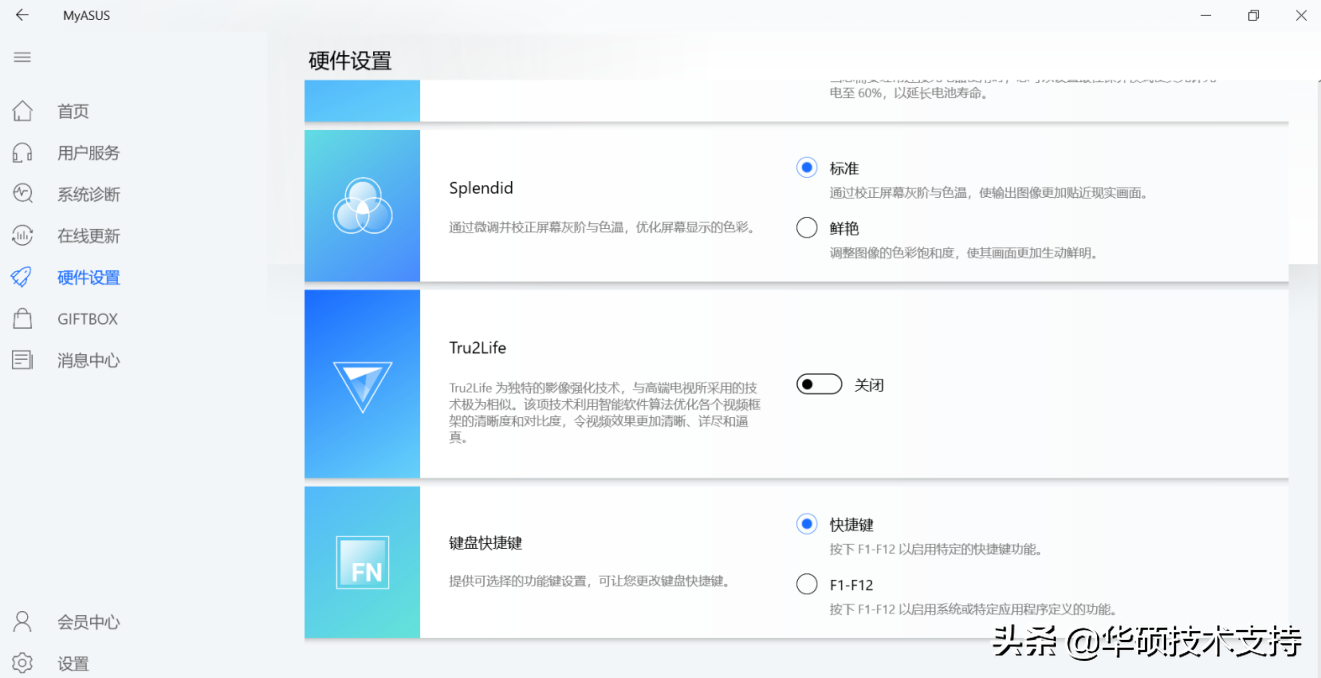Viewport: 1321px width, 678px height.
Task: Open 消息中心 in the sidebar
Action: click(89, 360)
